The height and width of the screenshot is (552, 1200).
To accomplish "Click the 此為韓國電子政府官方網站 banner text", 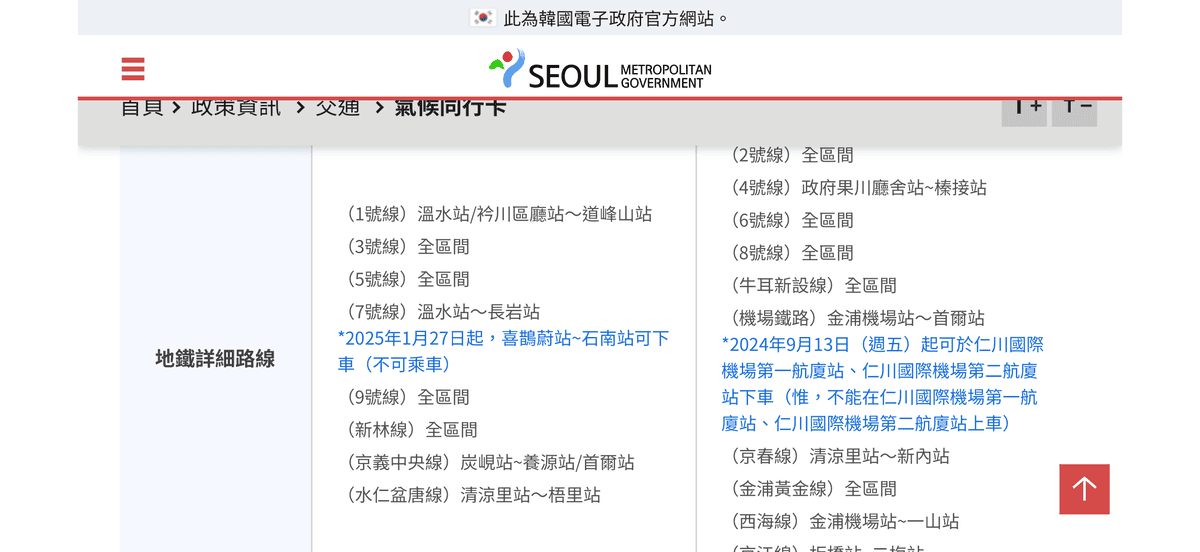I will coord(617,18).
